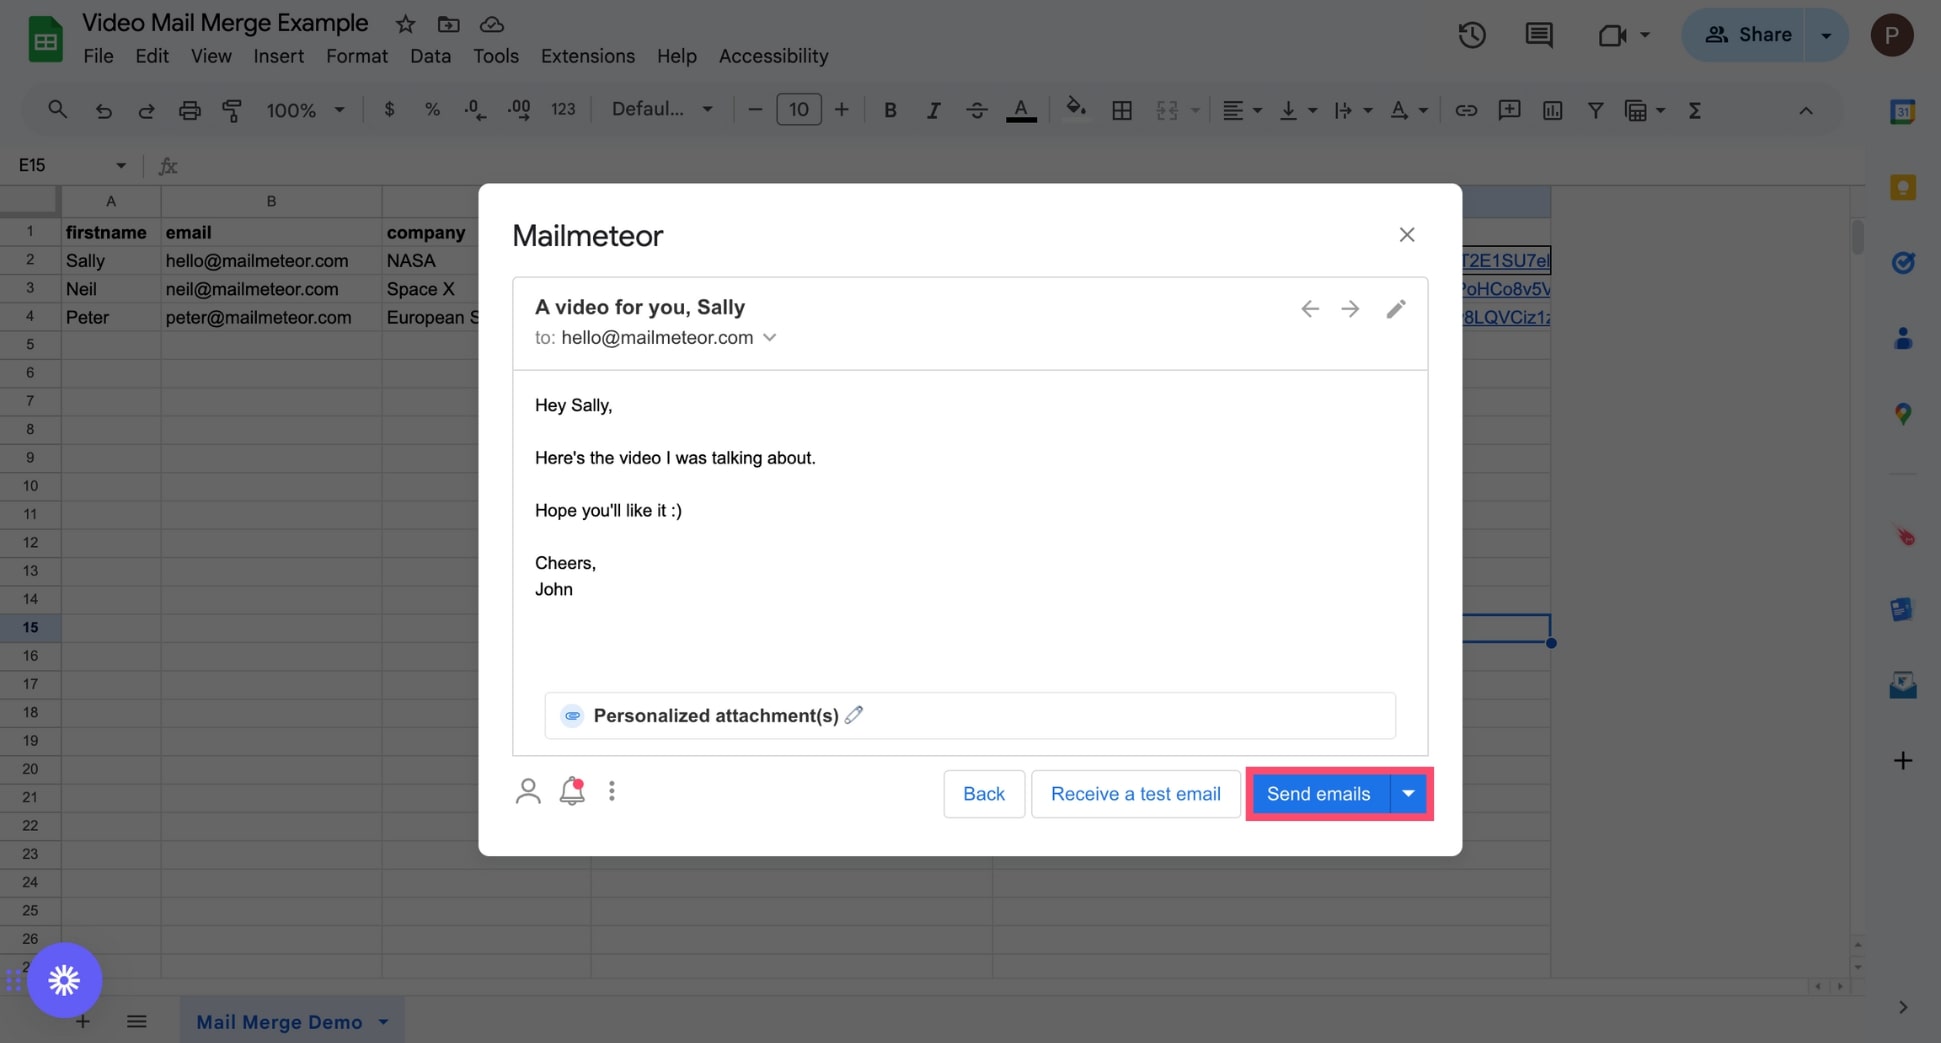The width and height of the screenshot is (1941, 1043).
Task: Click the Back button
Action: pyautogui.click(x=984, y=793)
